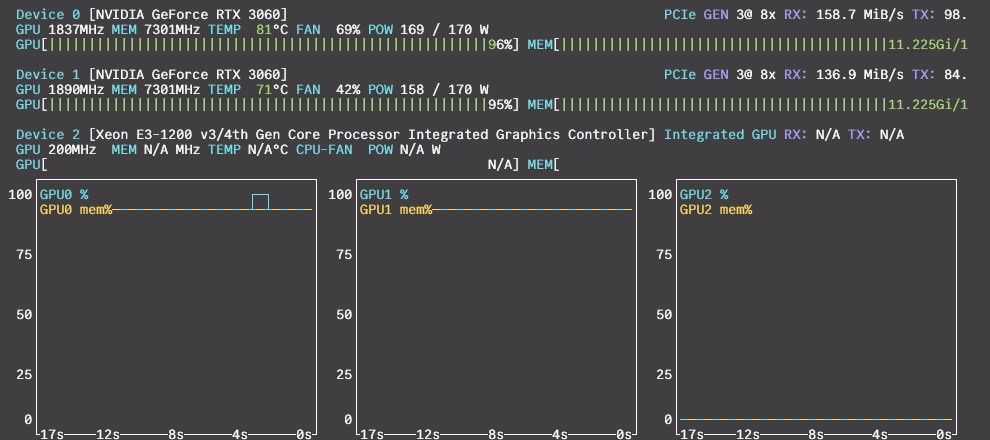Click the GPU0 % legend entry
990x440 pixels.
click(64, 194)
